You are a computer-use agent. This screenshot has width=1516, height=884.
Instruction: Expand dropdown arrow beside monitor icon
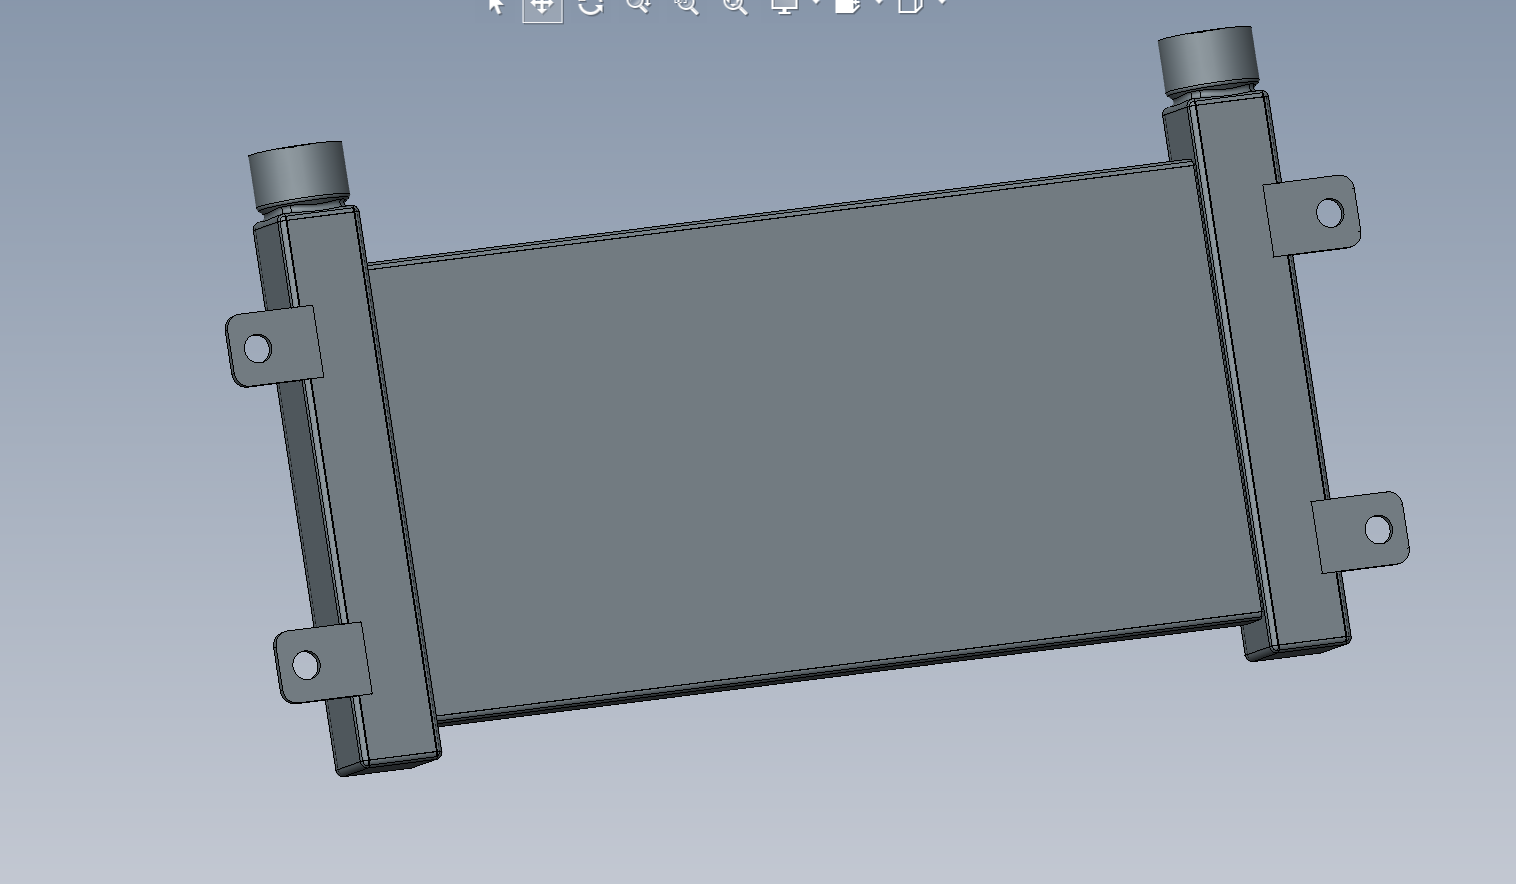click(x=816, y=3)
